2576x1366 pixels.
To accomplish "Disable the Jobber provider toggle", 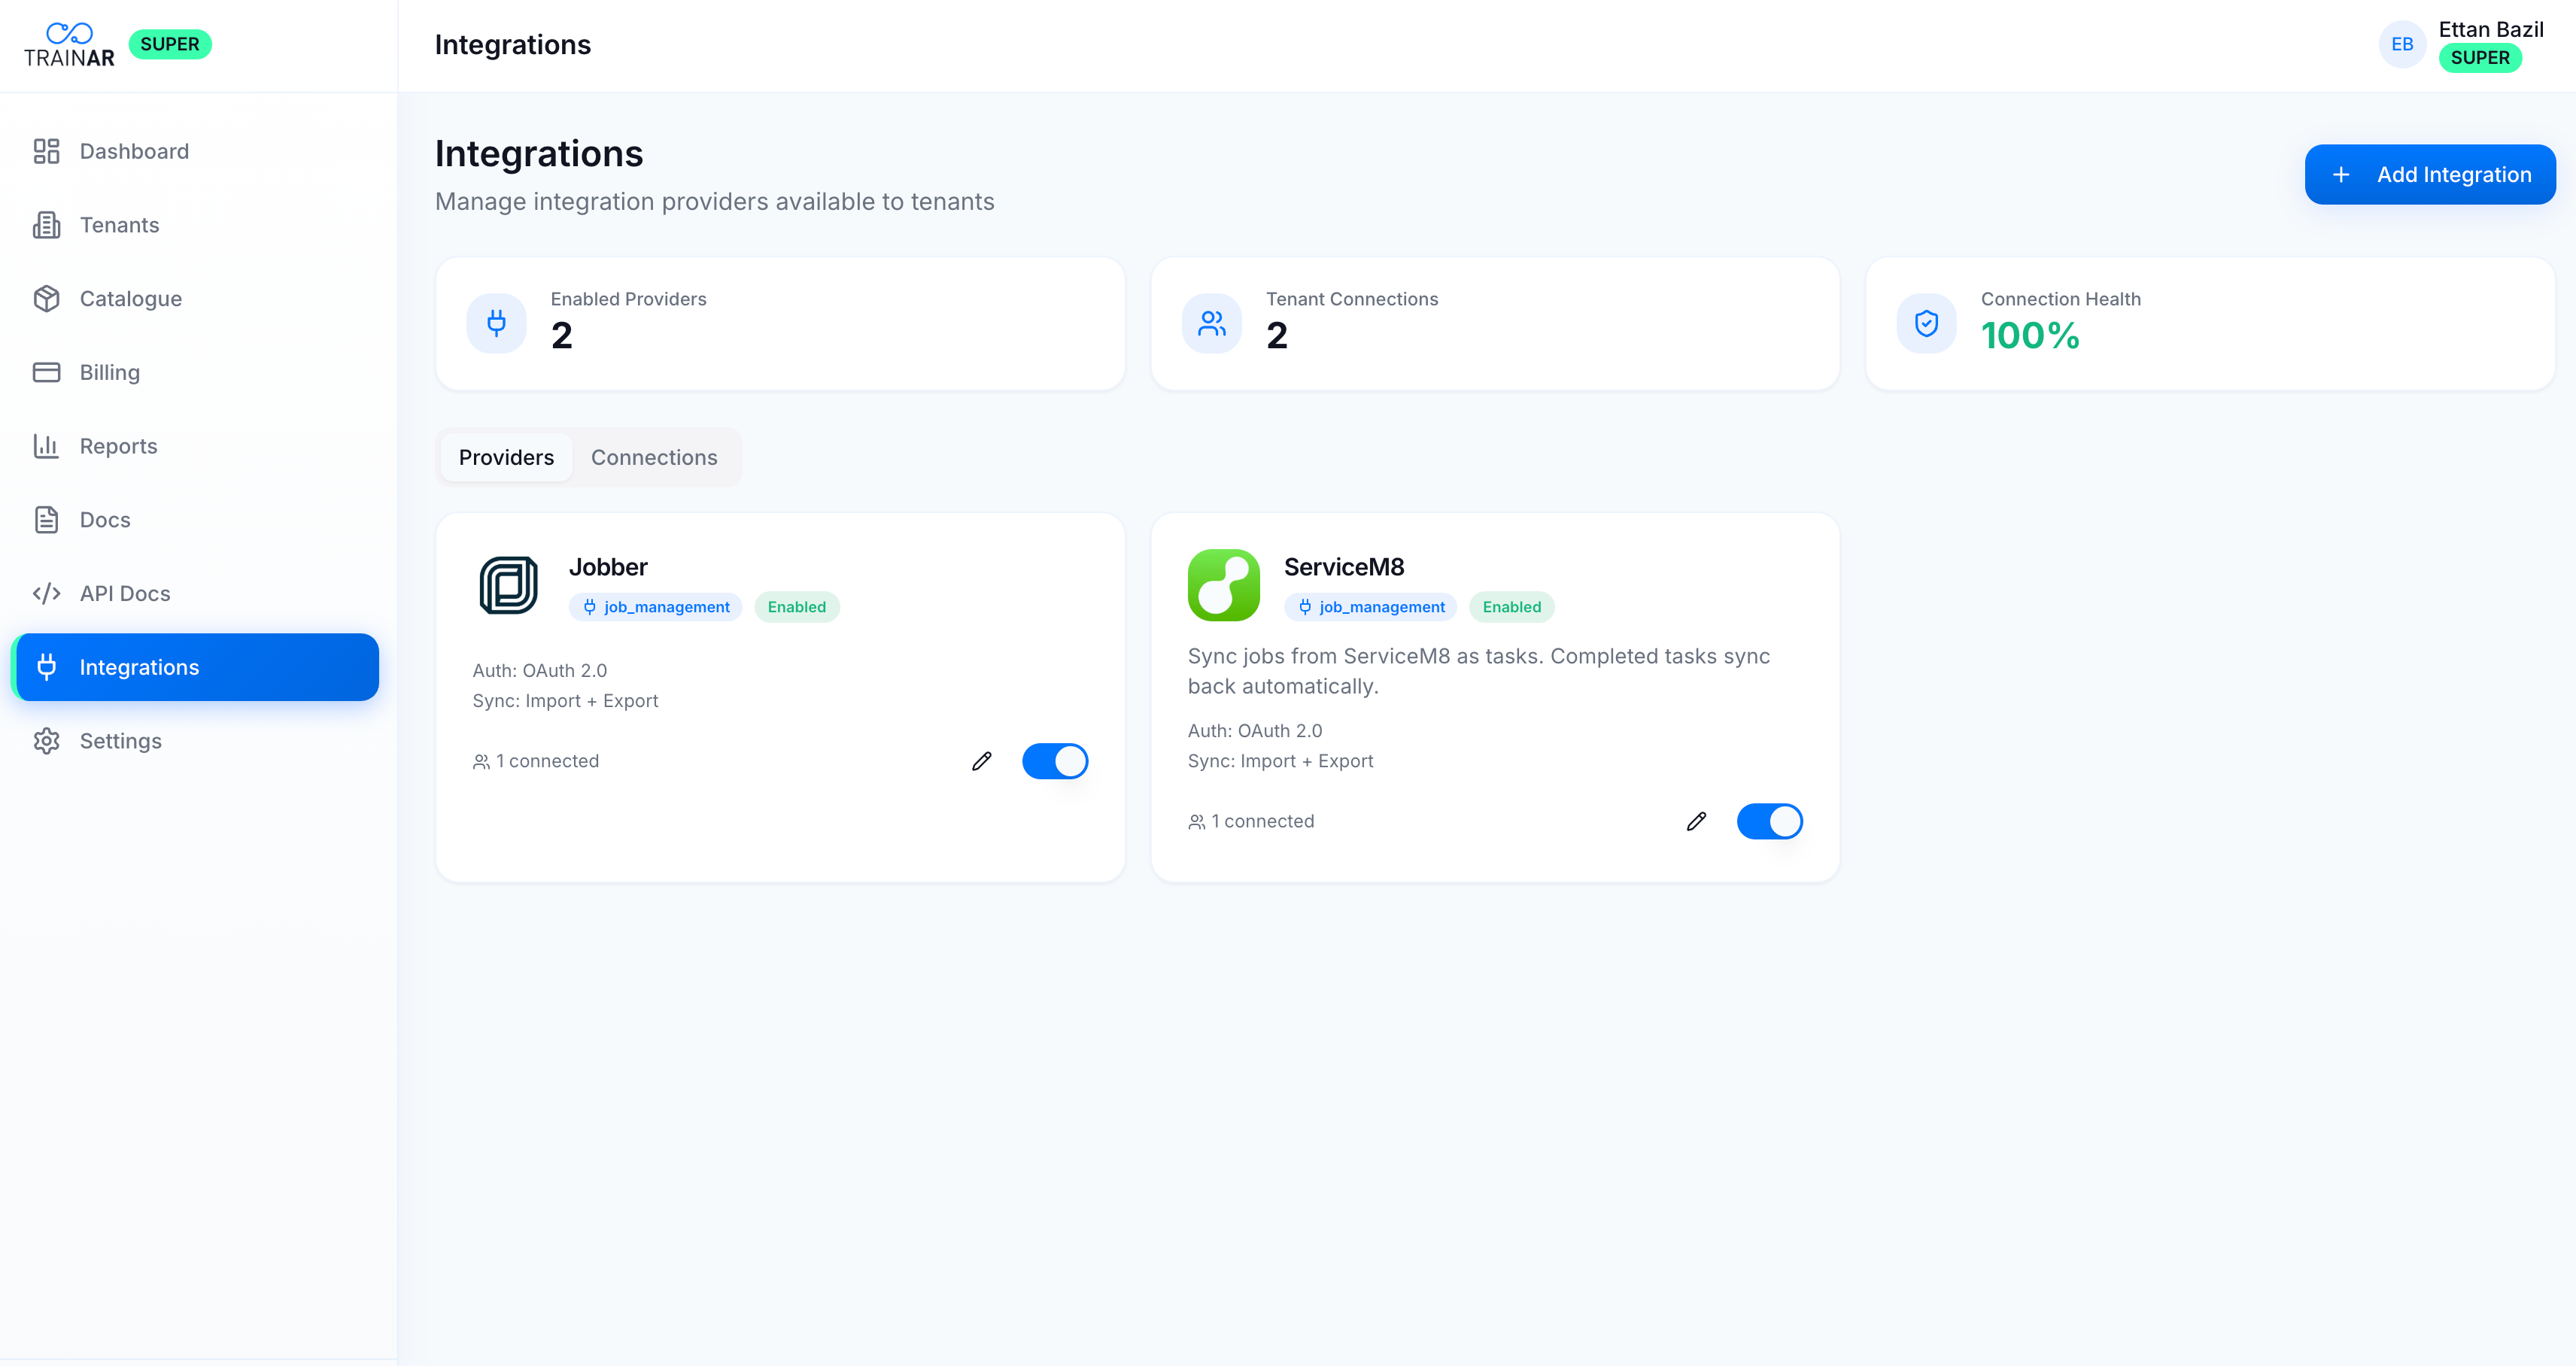I will tap(1055, 760).
